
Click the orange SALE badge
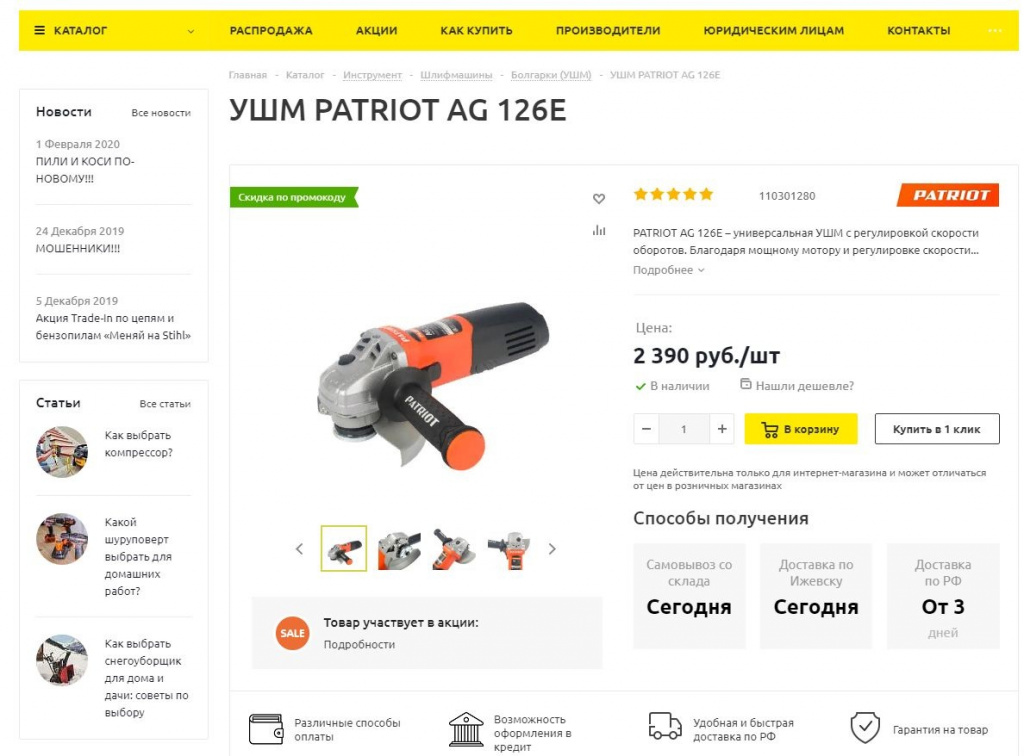292,633
